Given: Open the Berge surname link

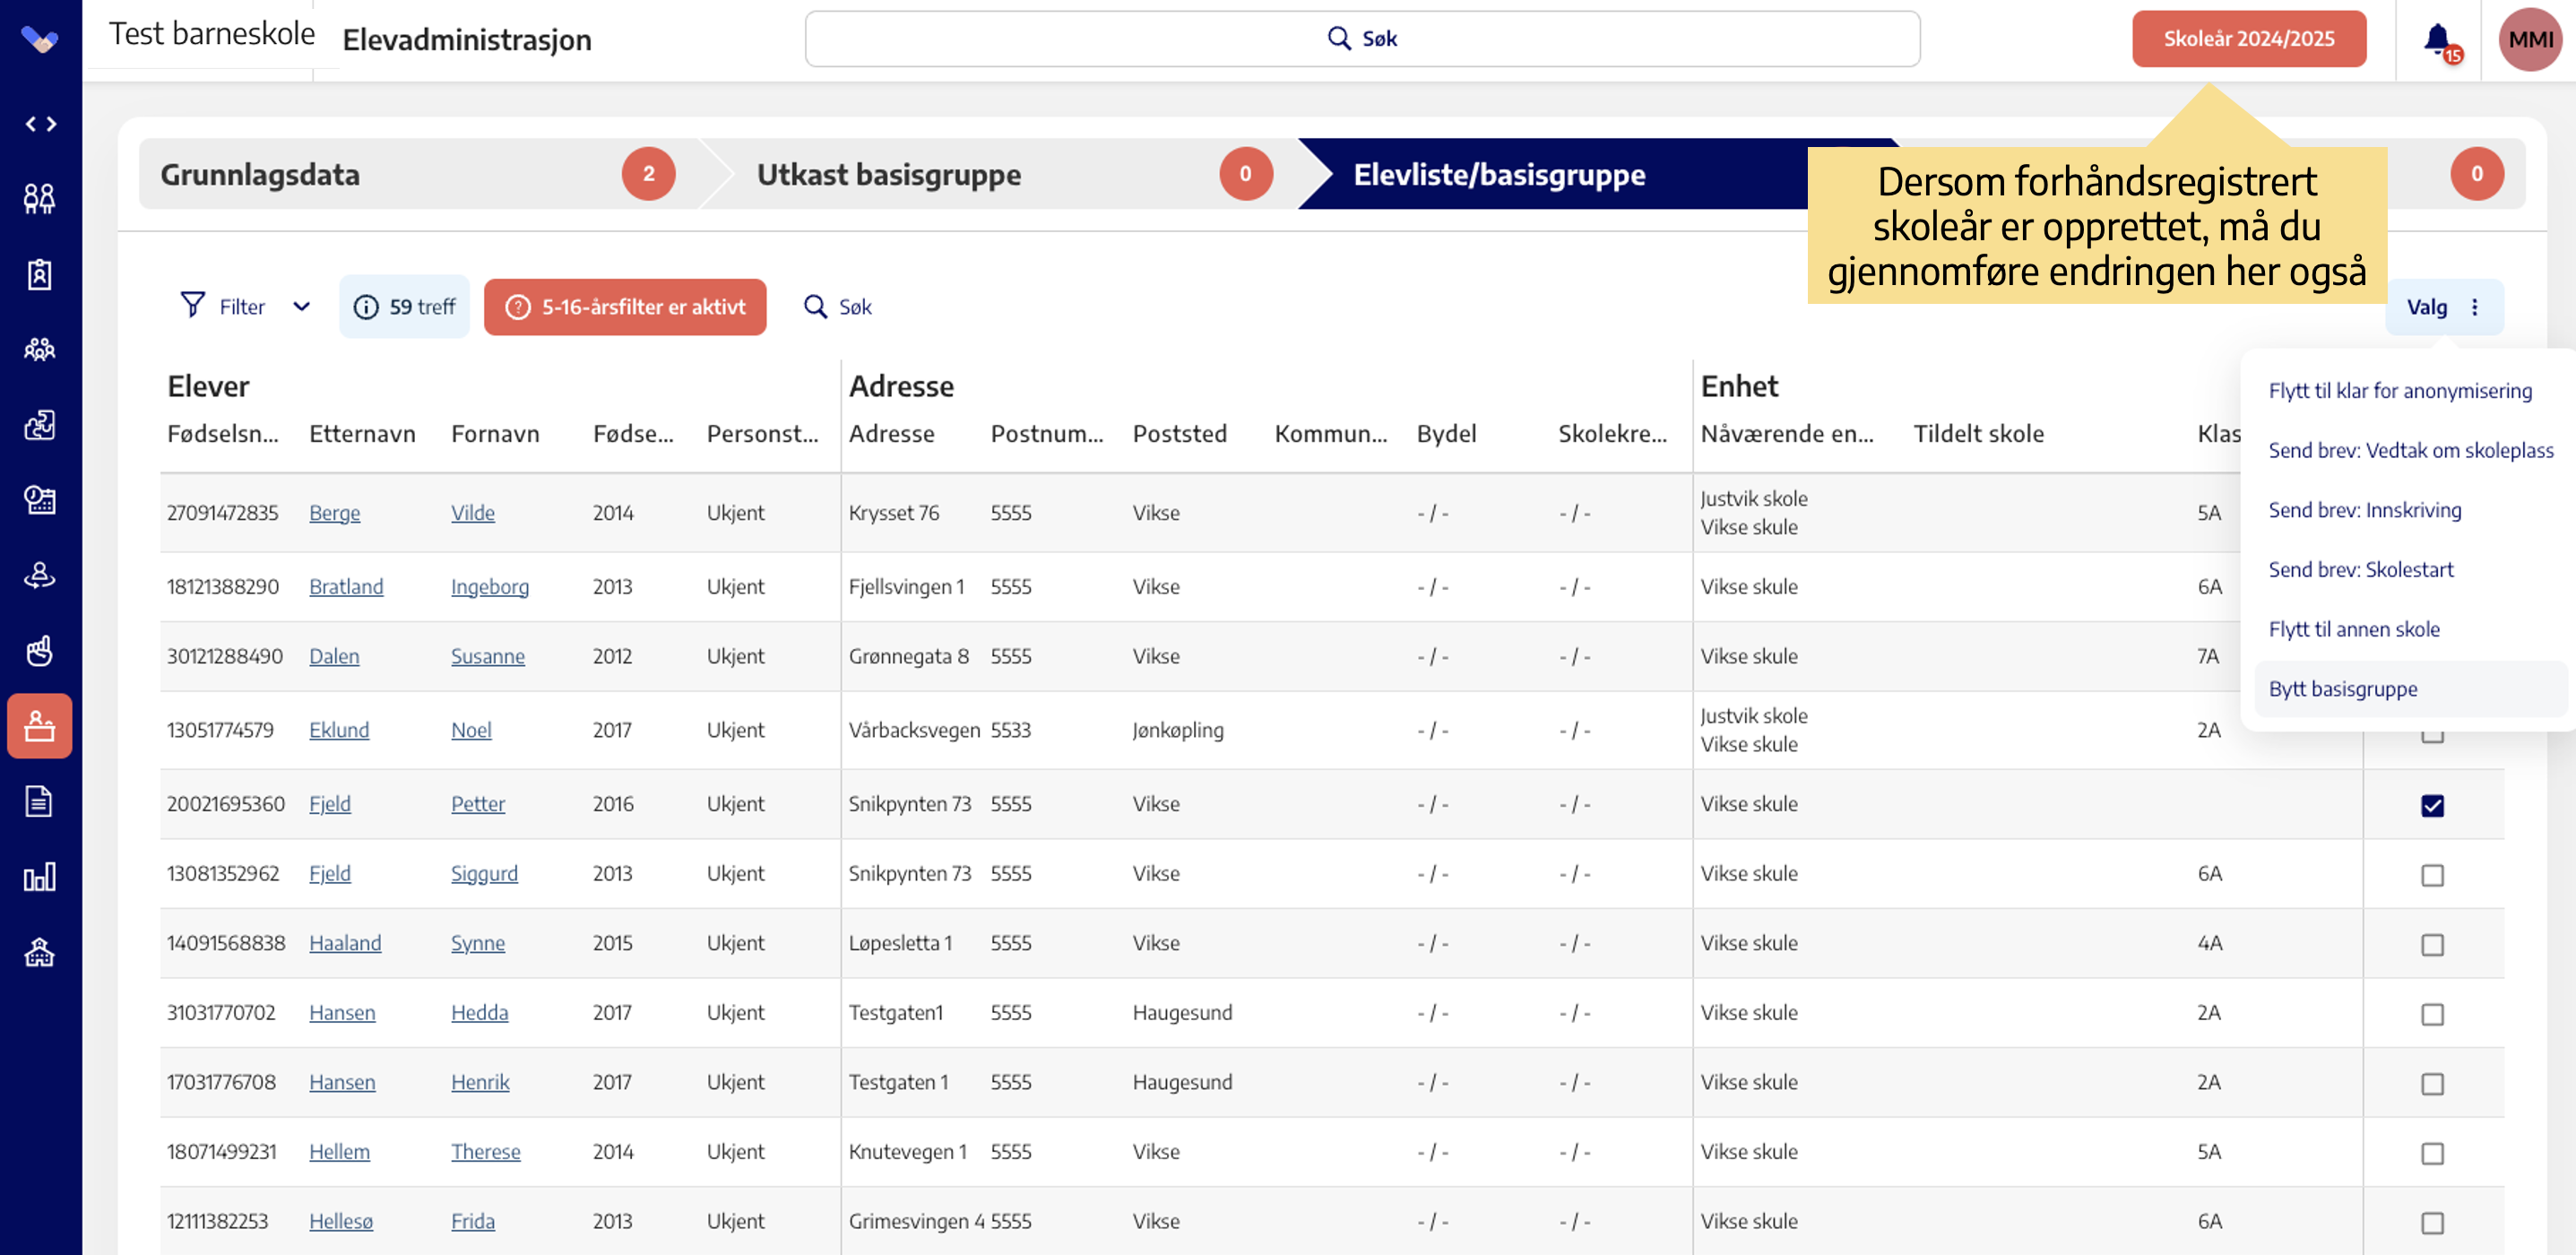Looking at the screenshot, I should coord(334,513).
